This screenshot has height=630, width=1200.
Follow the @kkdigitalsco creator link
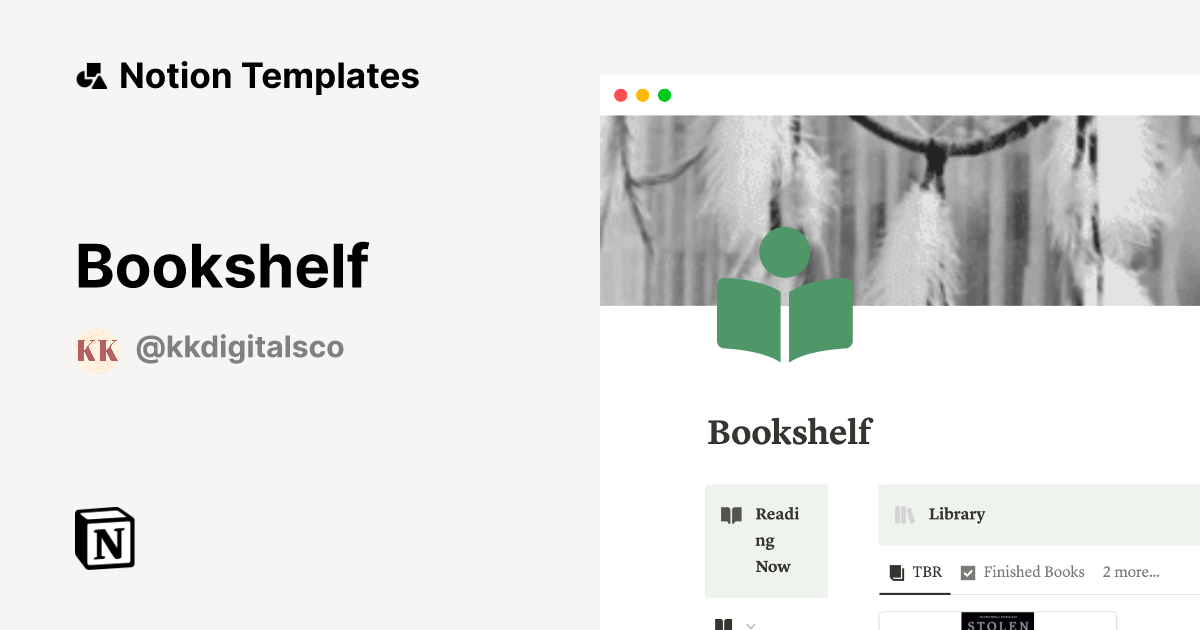pos(239,348)
